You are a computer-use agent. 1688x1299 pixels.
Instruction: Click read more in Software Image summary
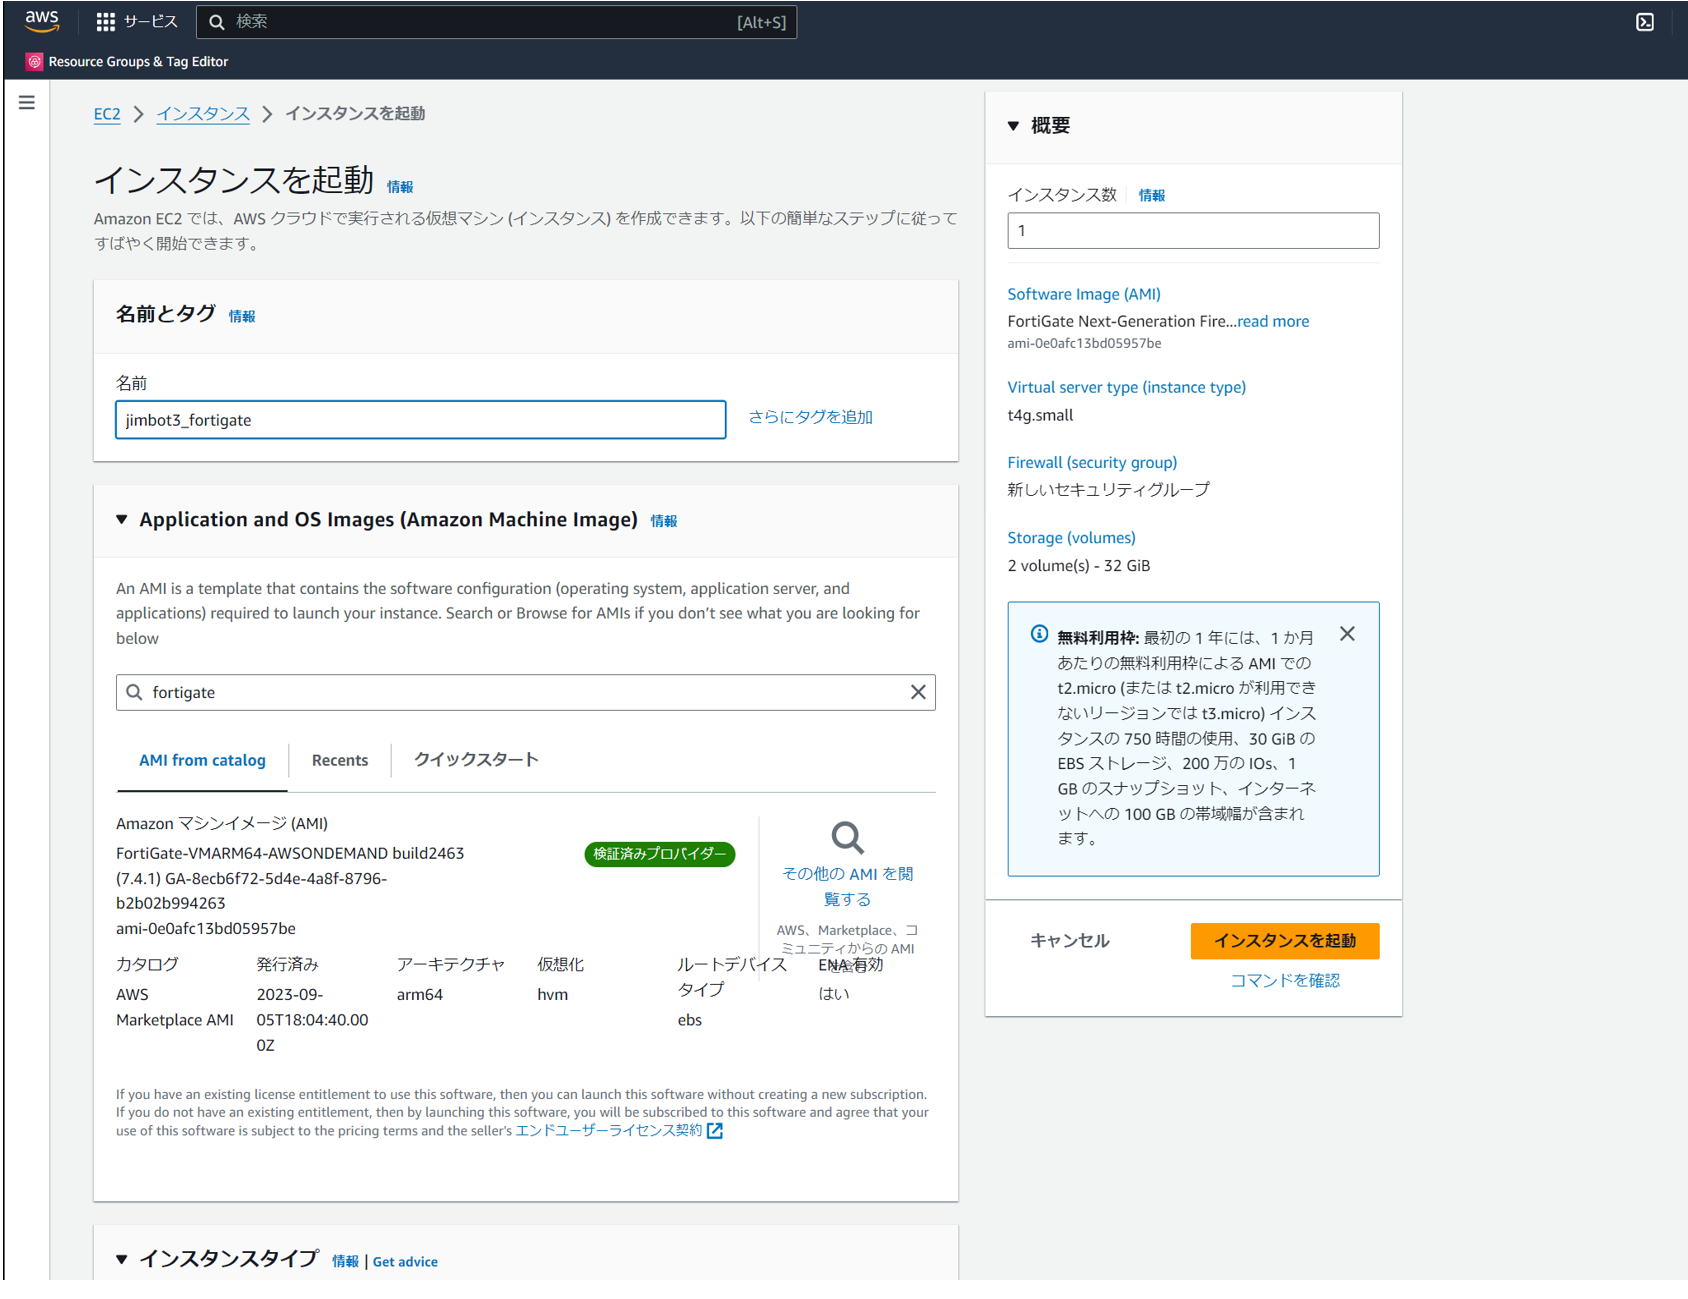coord(1273,322)
